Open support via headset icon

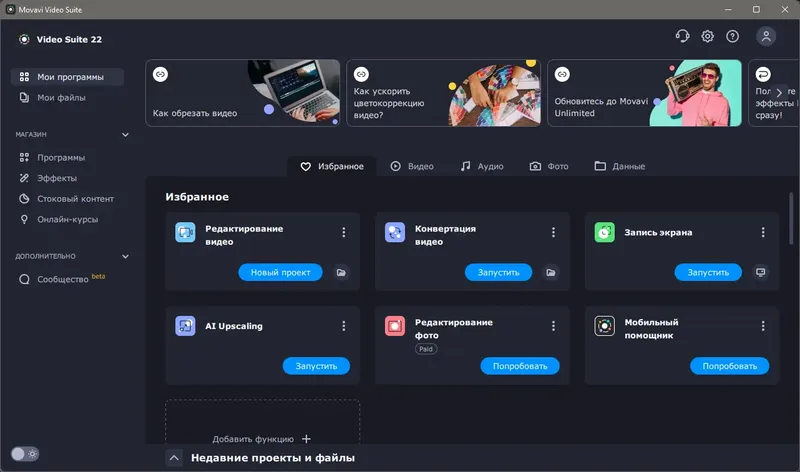[682, 36]
